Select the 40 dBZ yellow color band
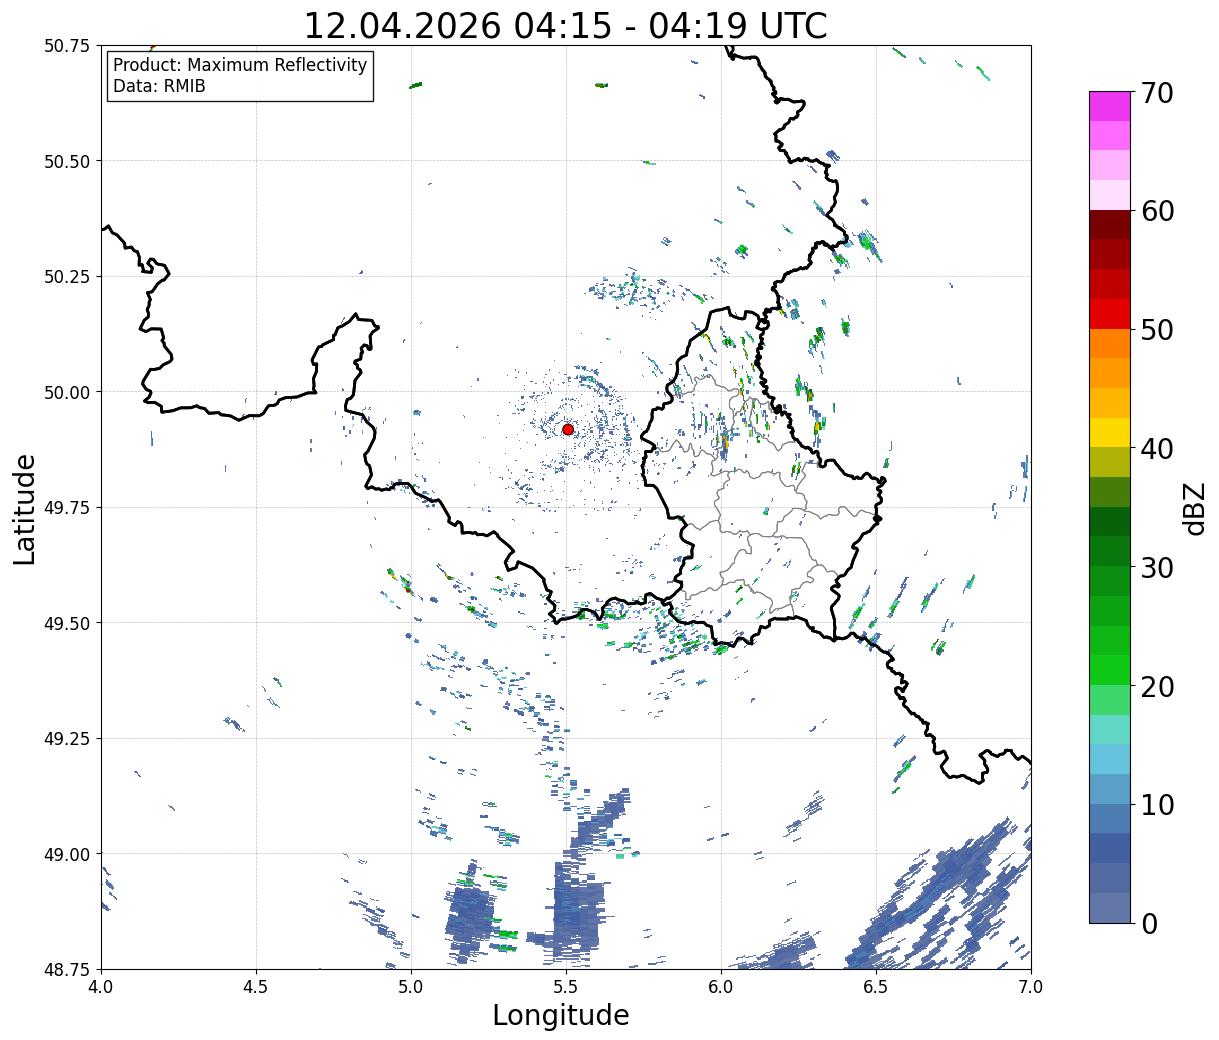Viewport: 1219px width, 1040px height. pos(1110,432)
